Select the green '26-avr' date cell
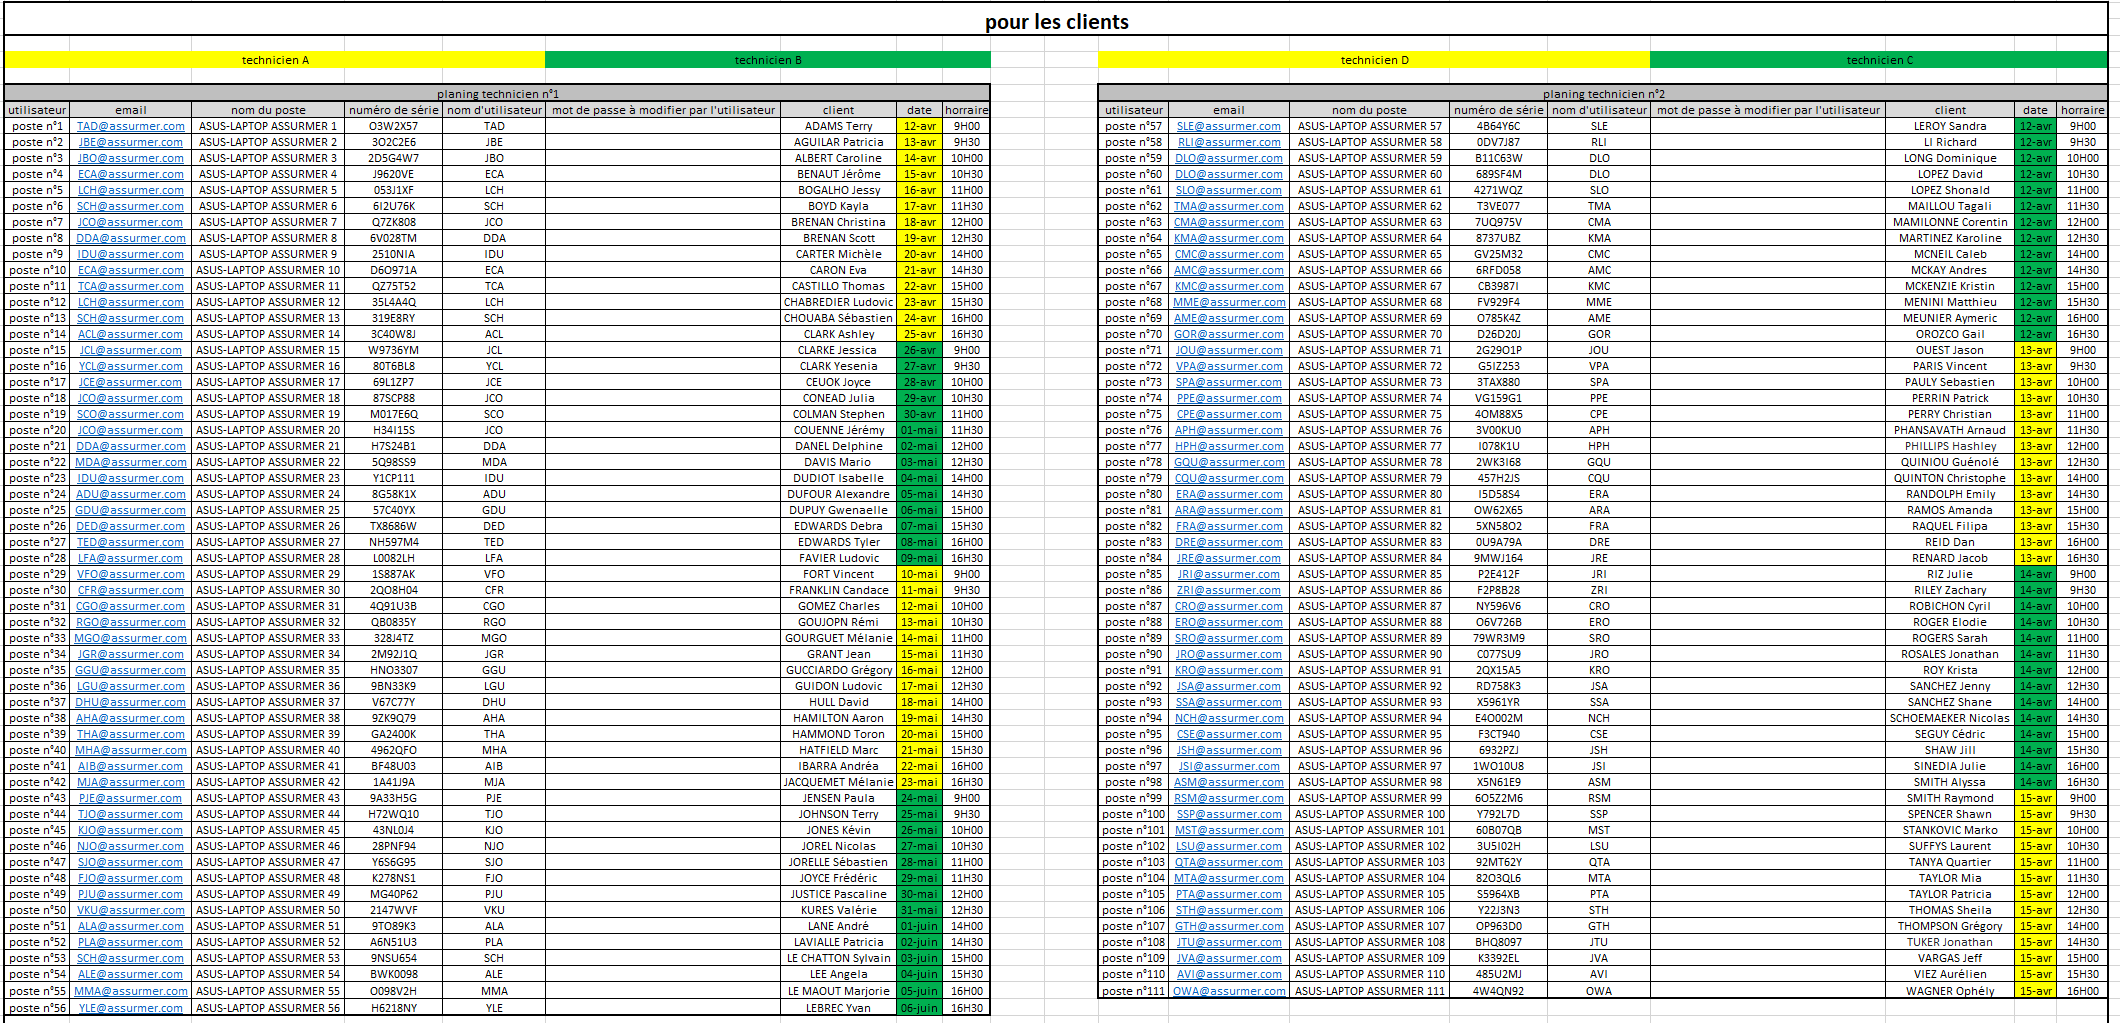Screen dimensions: 2120x1023 919,350
